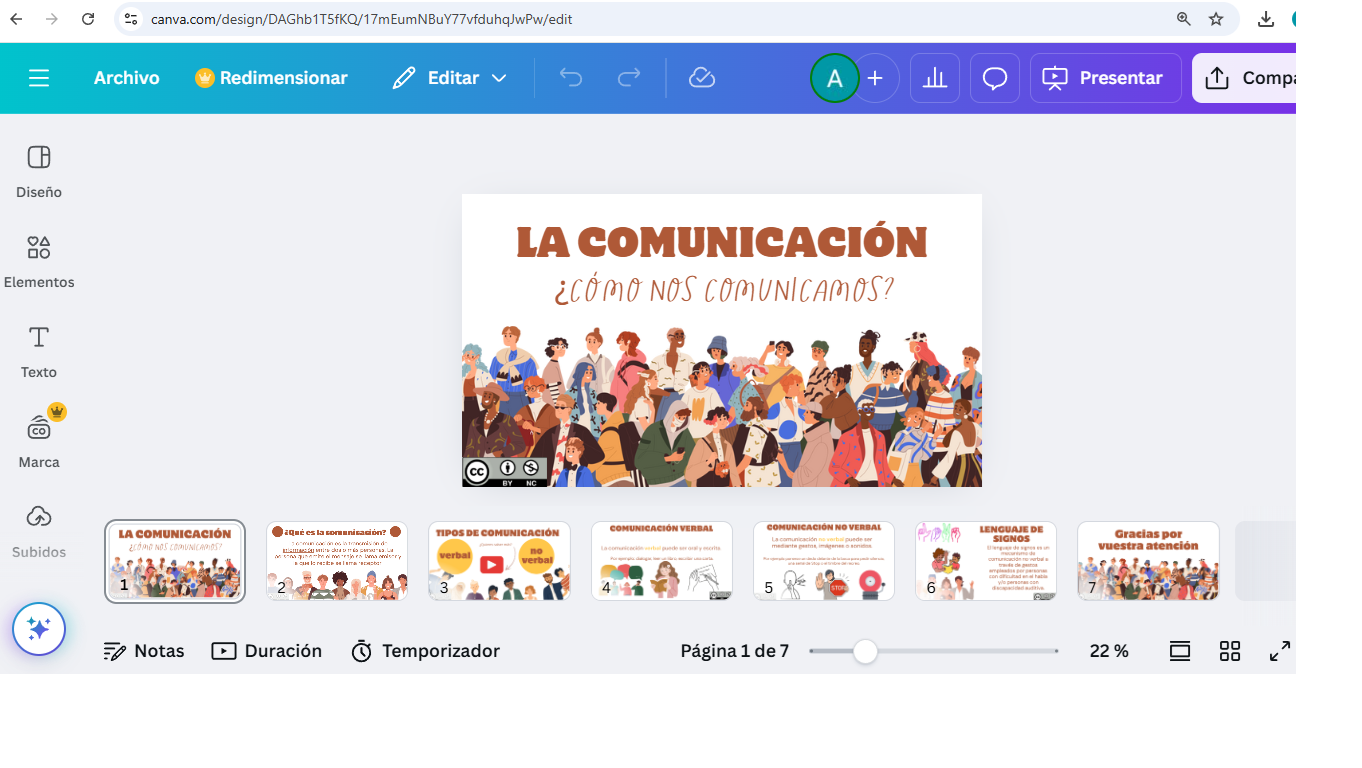The height and width of the screenshot is (768, 1362).
Task: Open the analytics bar chart icon
Action: click(935, 78)
